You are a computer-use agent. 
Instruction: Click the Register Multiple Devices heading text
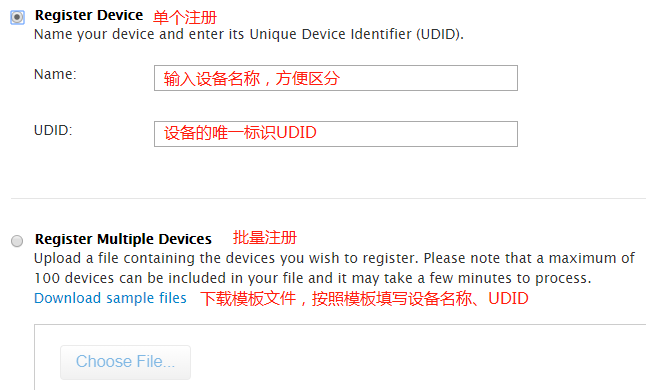(x=123, y=239)
